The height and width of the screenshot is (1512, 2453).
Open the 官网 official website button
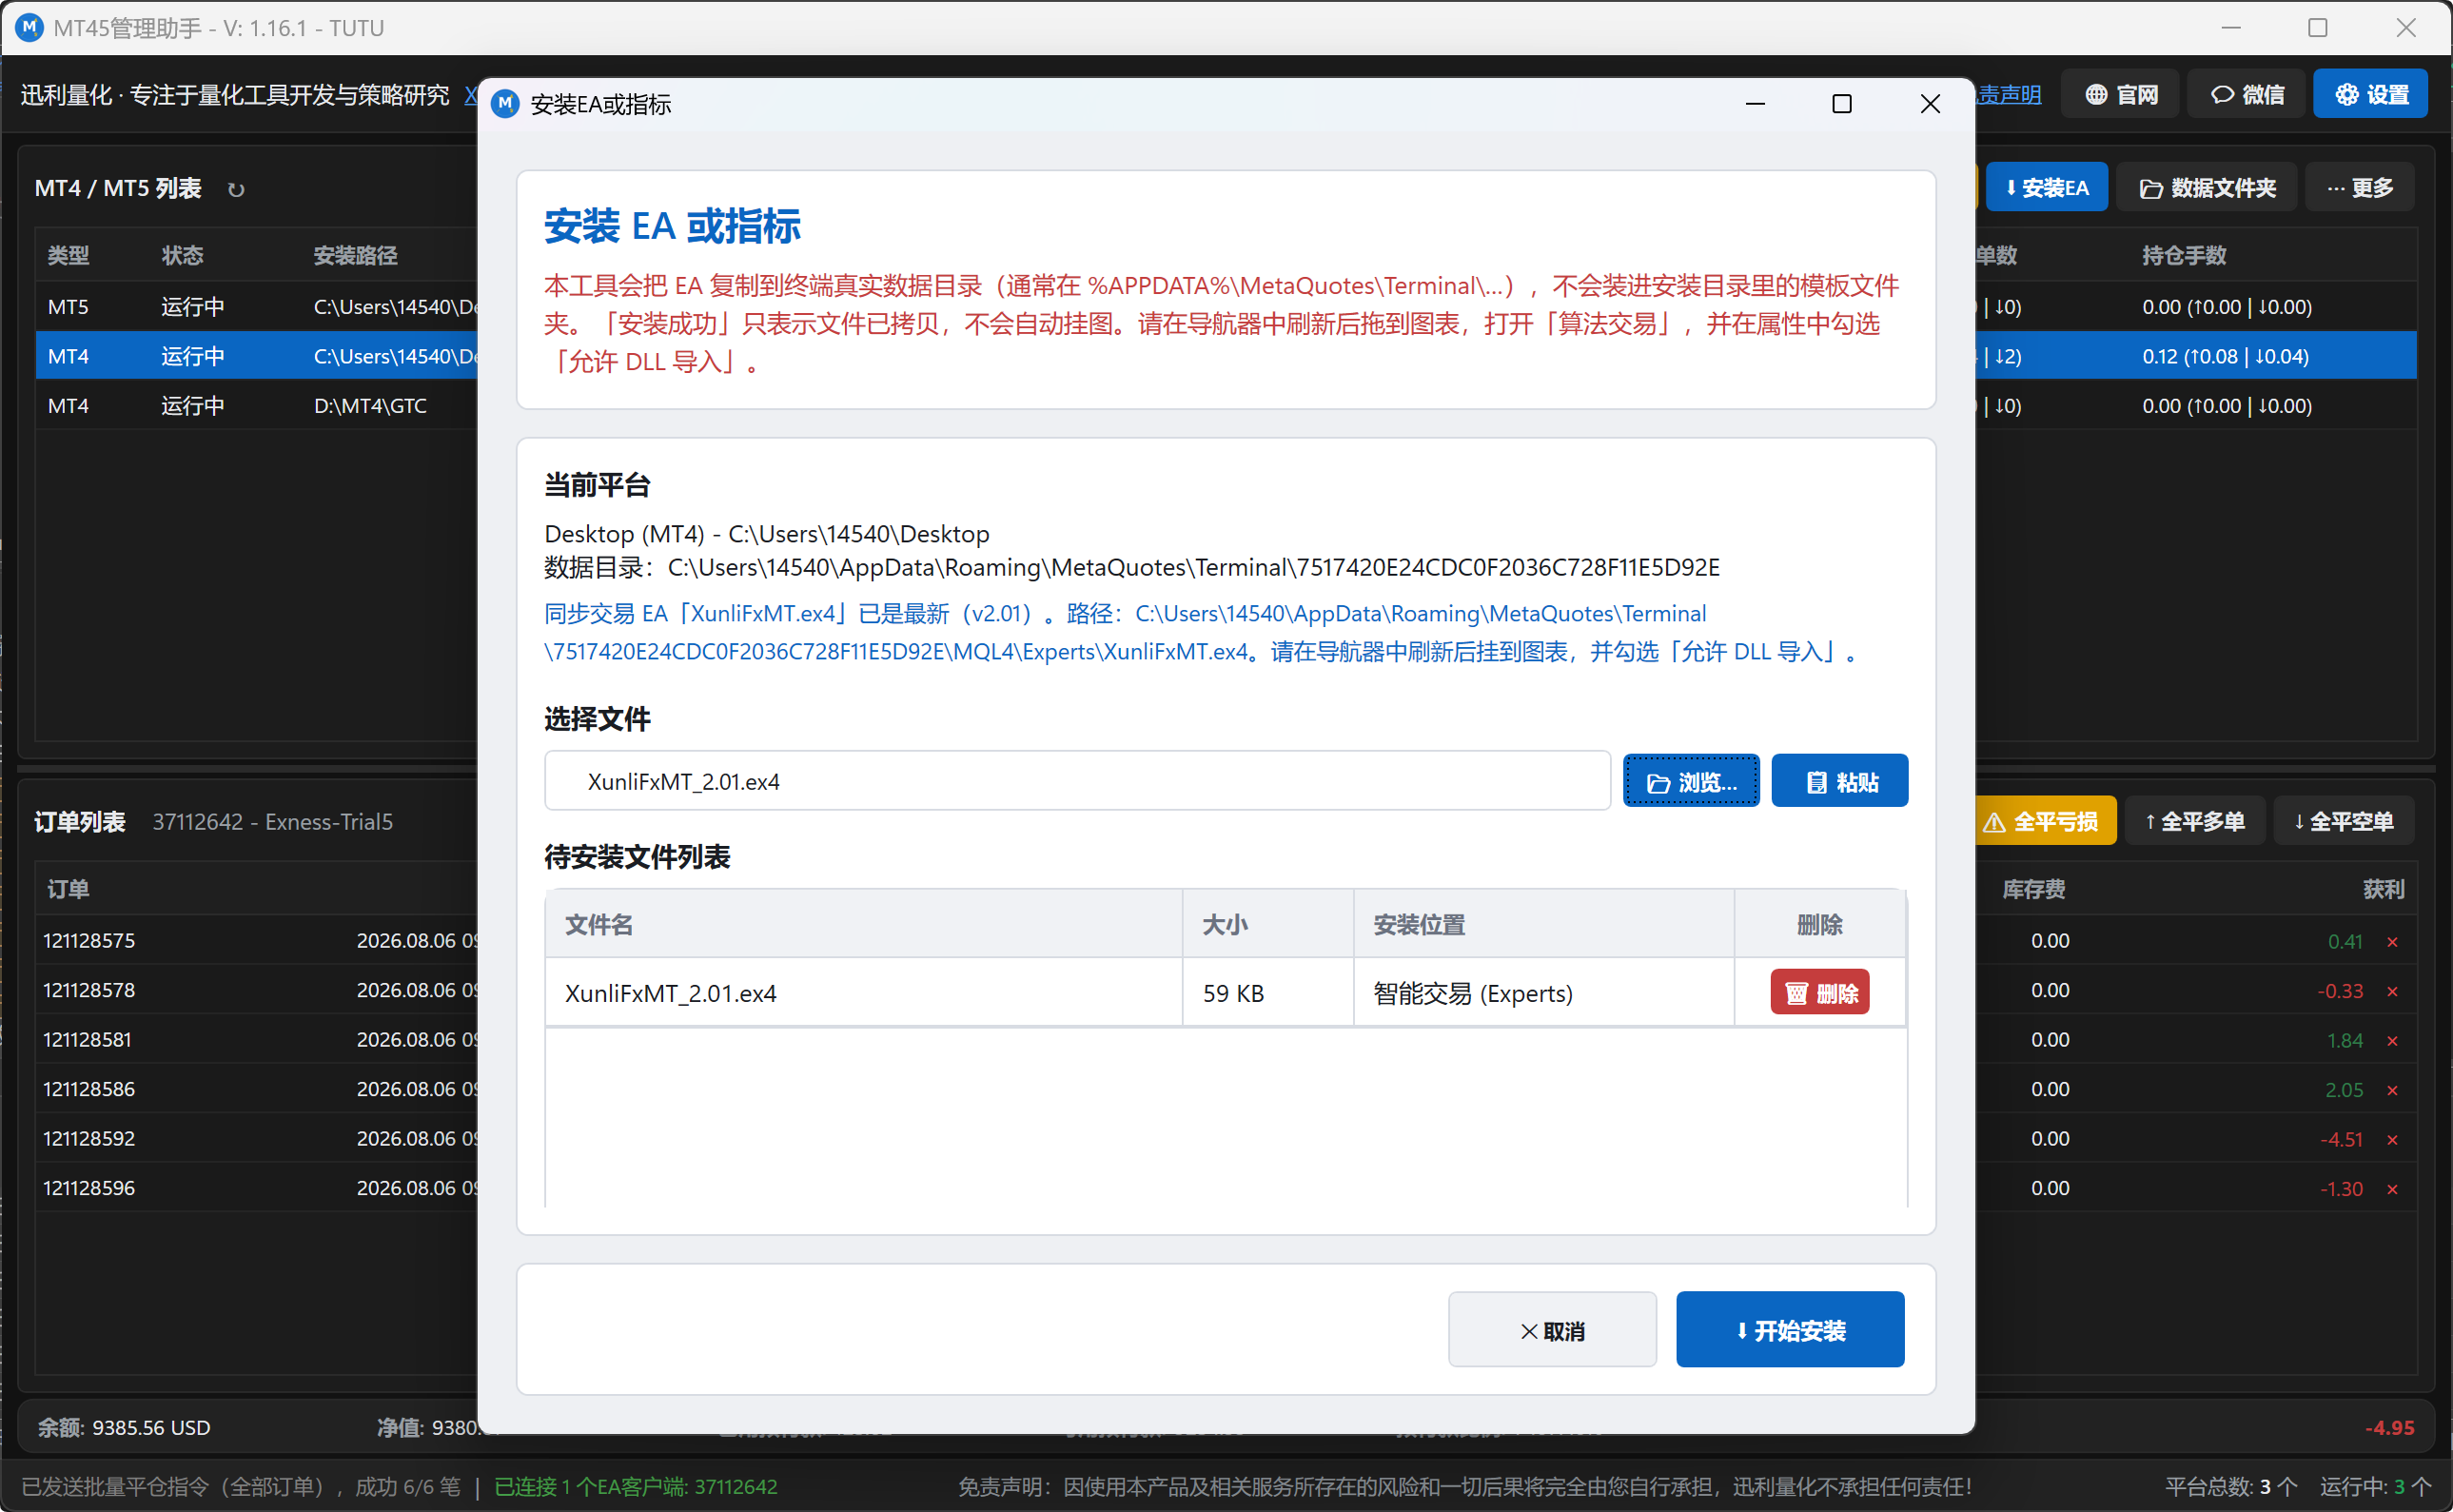[2121, 95]
